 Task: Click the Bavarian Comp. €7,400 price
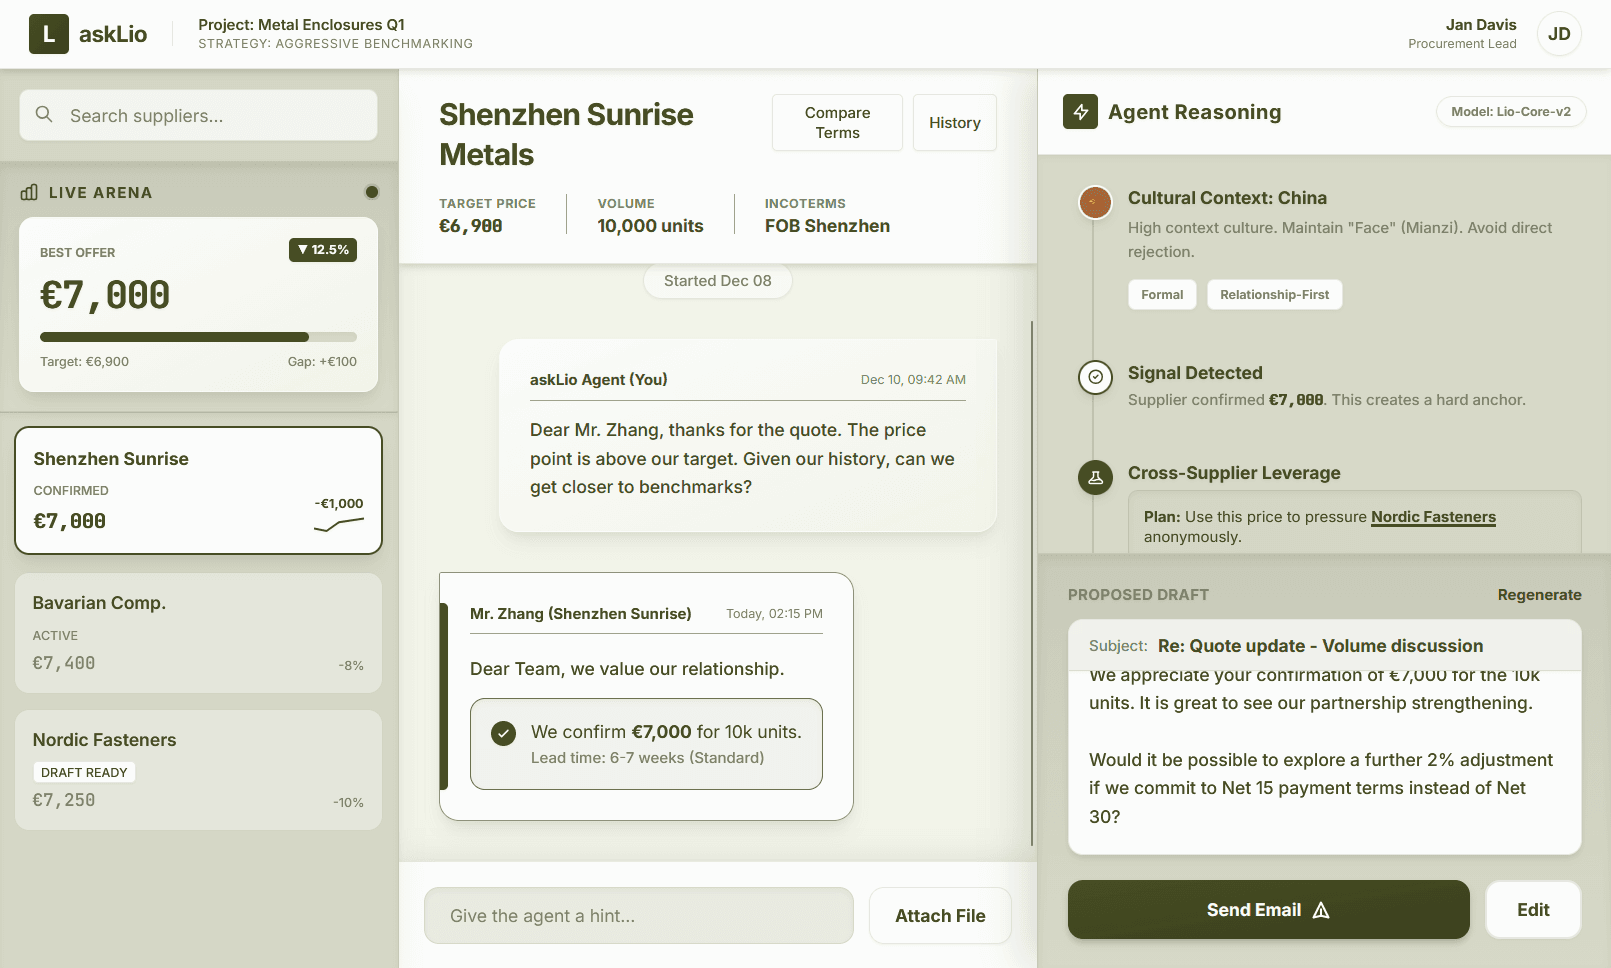64,663
